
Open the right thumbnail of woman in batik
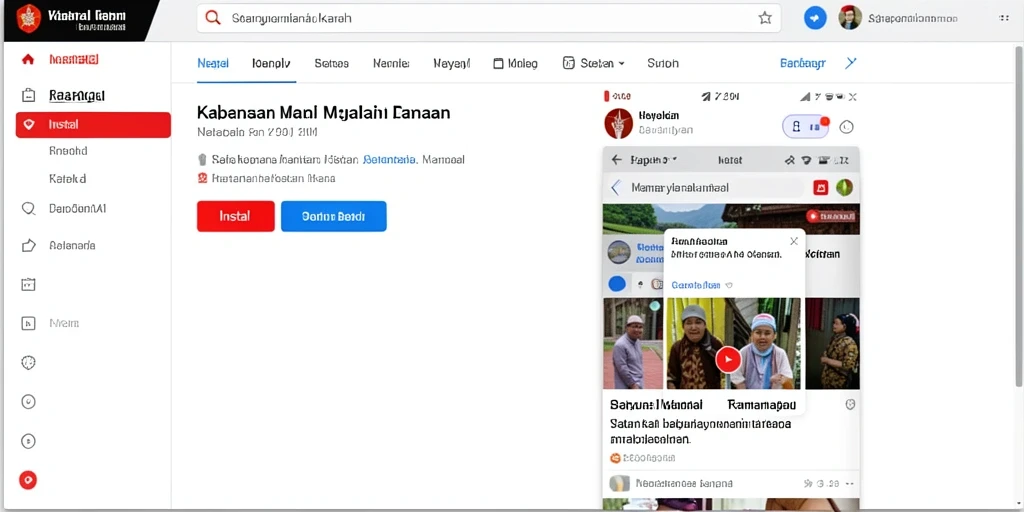[x=833, y=344]
